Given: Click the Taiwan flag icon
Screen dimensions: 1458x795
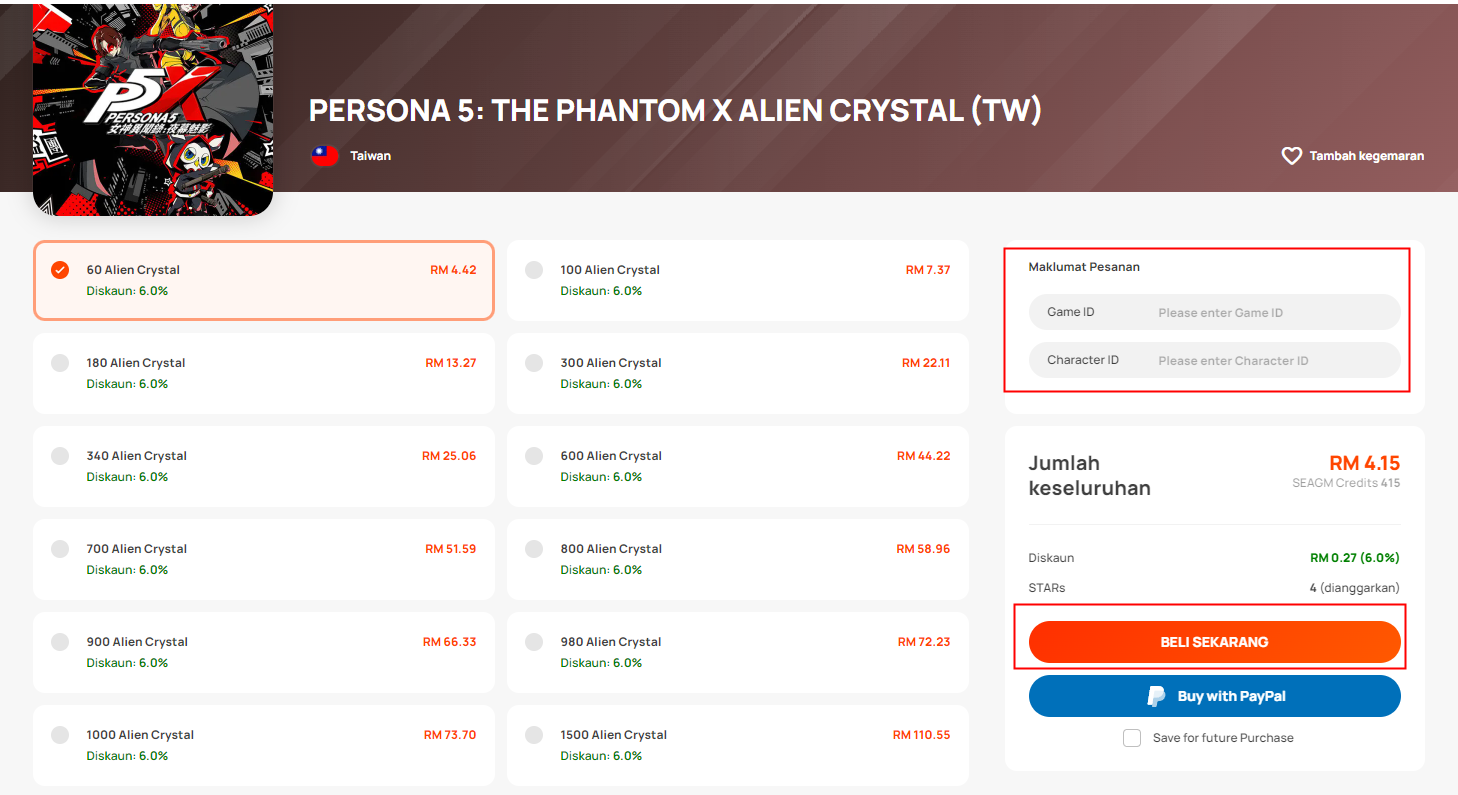Looking at the screenshot, I should pyautogui.click(x=324, y=155).
